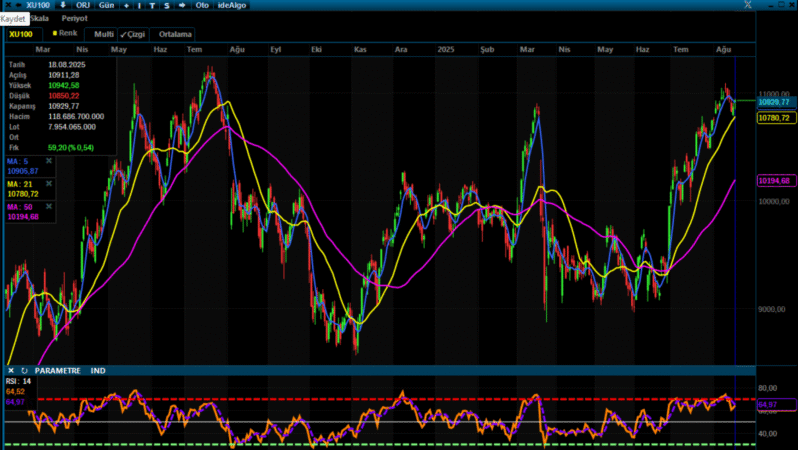
Task: Open the ideAlgo menu
Action: click(x=232, y=5)
